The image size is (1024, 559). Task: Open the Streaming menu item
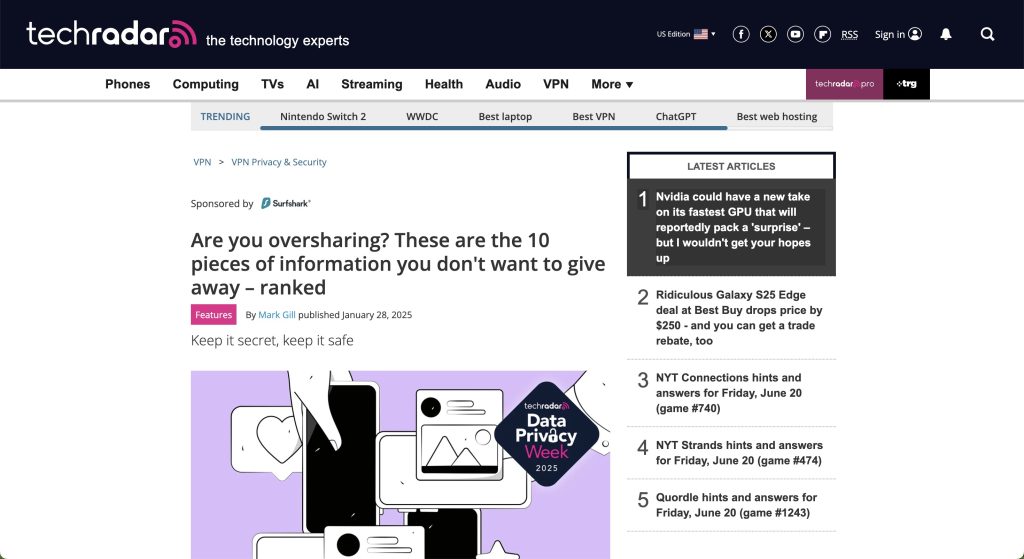372,84
